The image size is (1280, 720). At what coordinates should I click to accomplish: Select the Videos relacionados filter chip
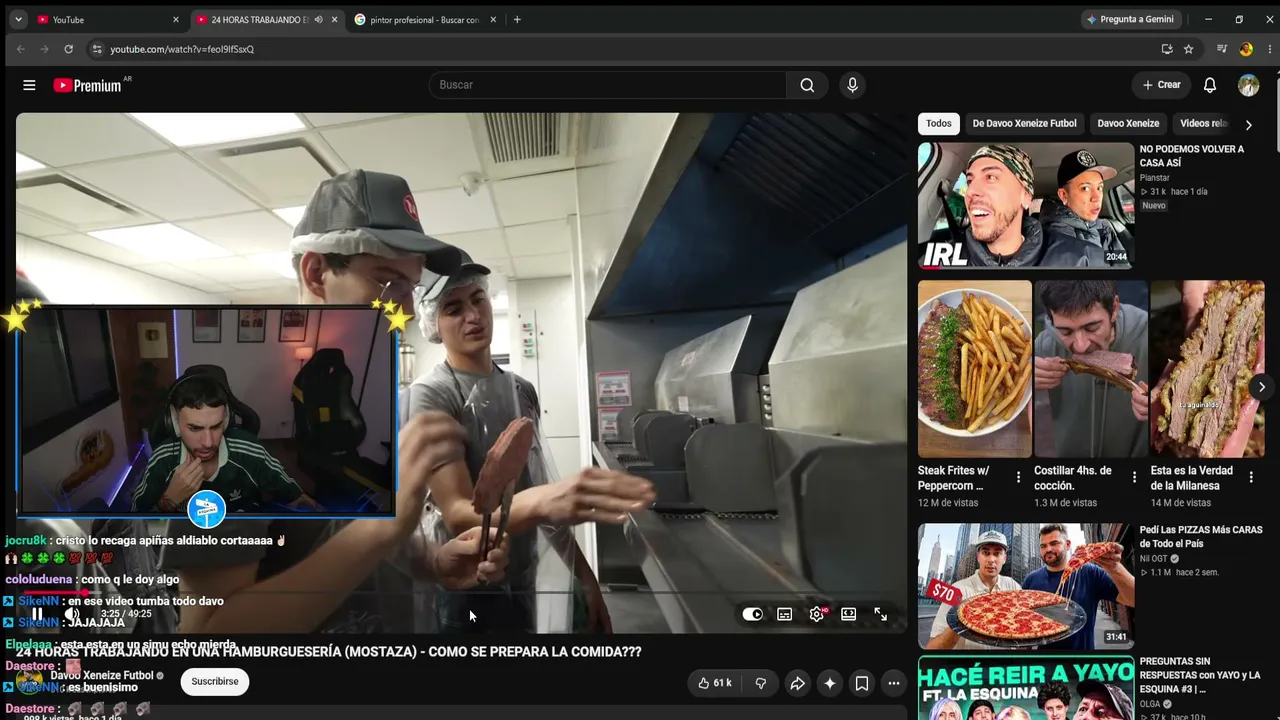tap(1204, 124)
